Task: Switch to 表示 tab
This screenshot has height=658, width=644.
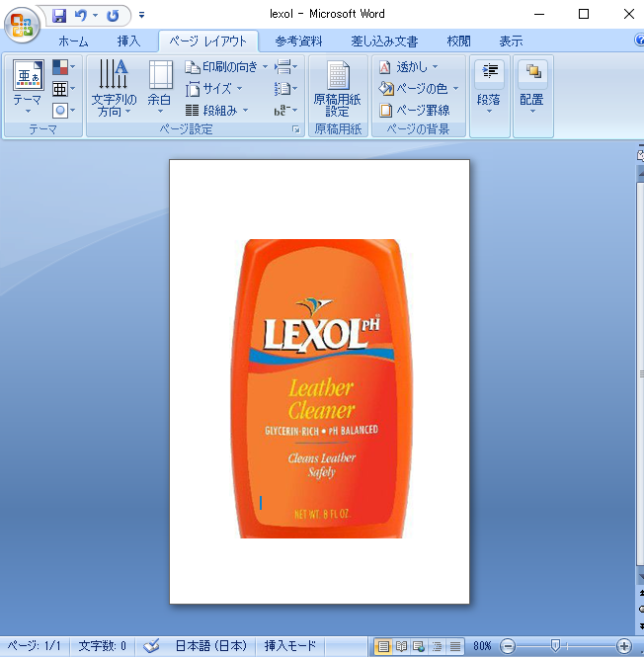Action: click(x=511, y=41)
